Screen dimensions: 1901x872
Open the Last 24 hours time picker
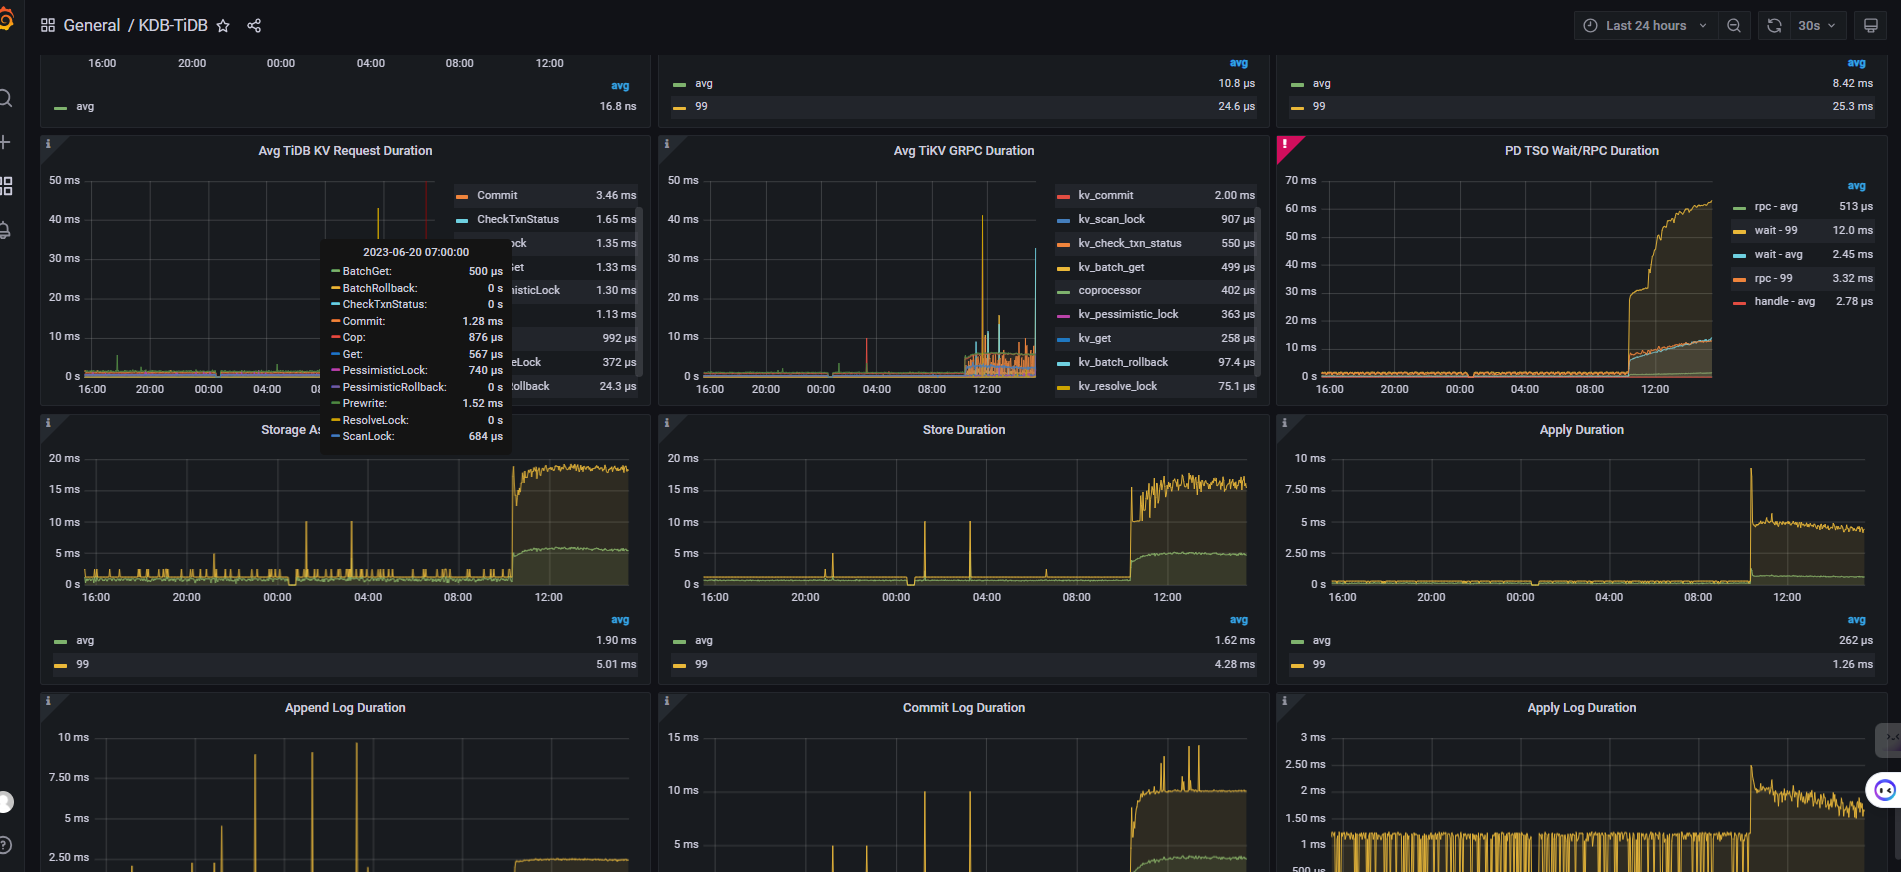[1645, 26]
